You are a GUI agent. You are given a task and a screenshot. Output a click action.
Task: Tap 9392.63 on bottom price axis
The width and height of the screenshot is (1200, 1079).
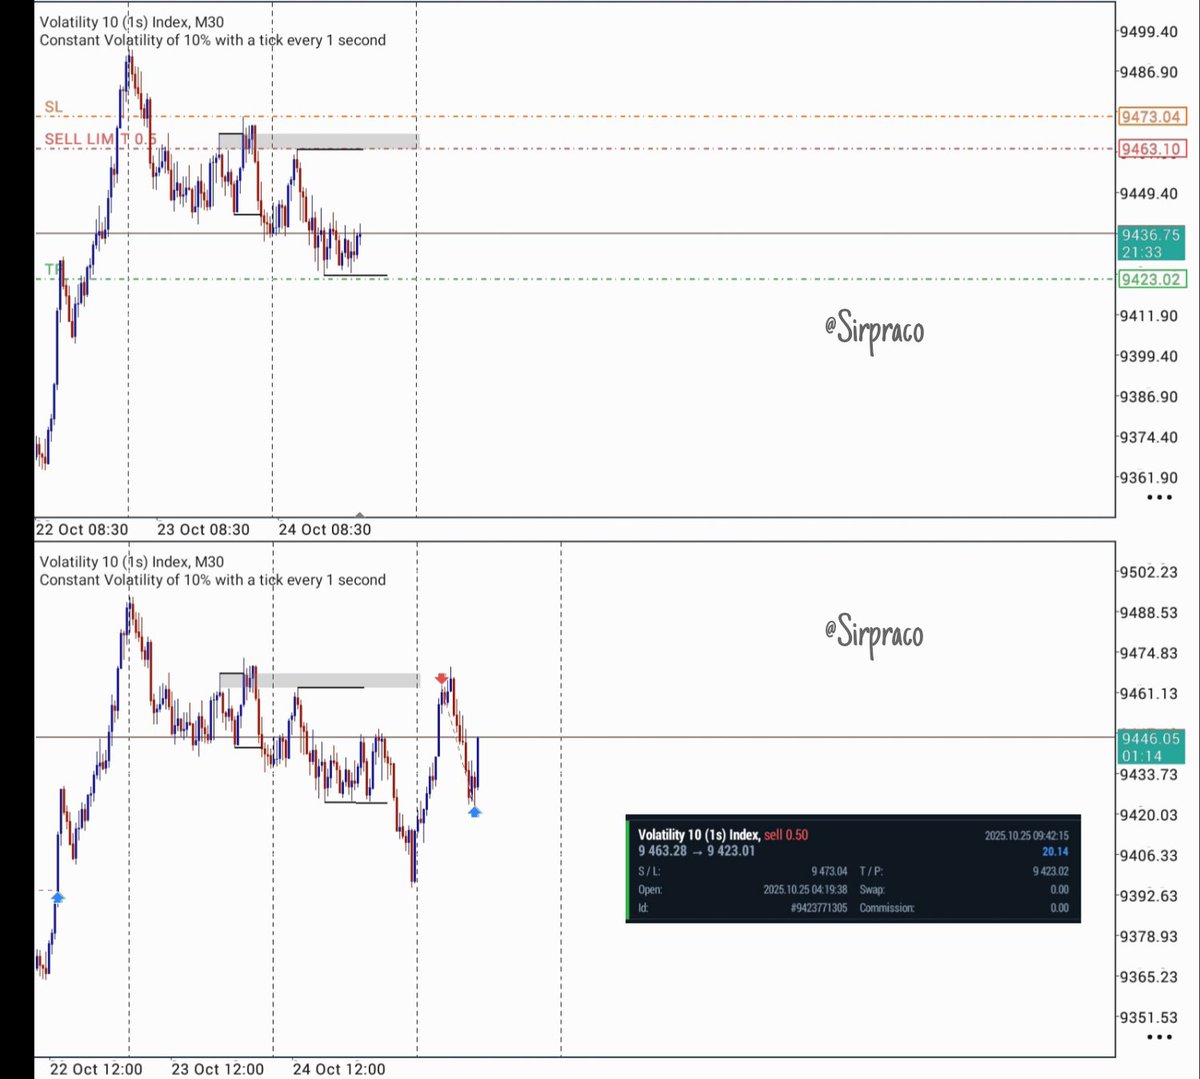(x=1148, y=896)
